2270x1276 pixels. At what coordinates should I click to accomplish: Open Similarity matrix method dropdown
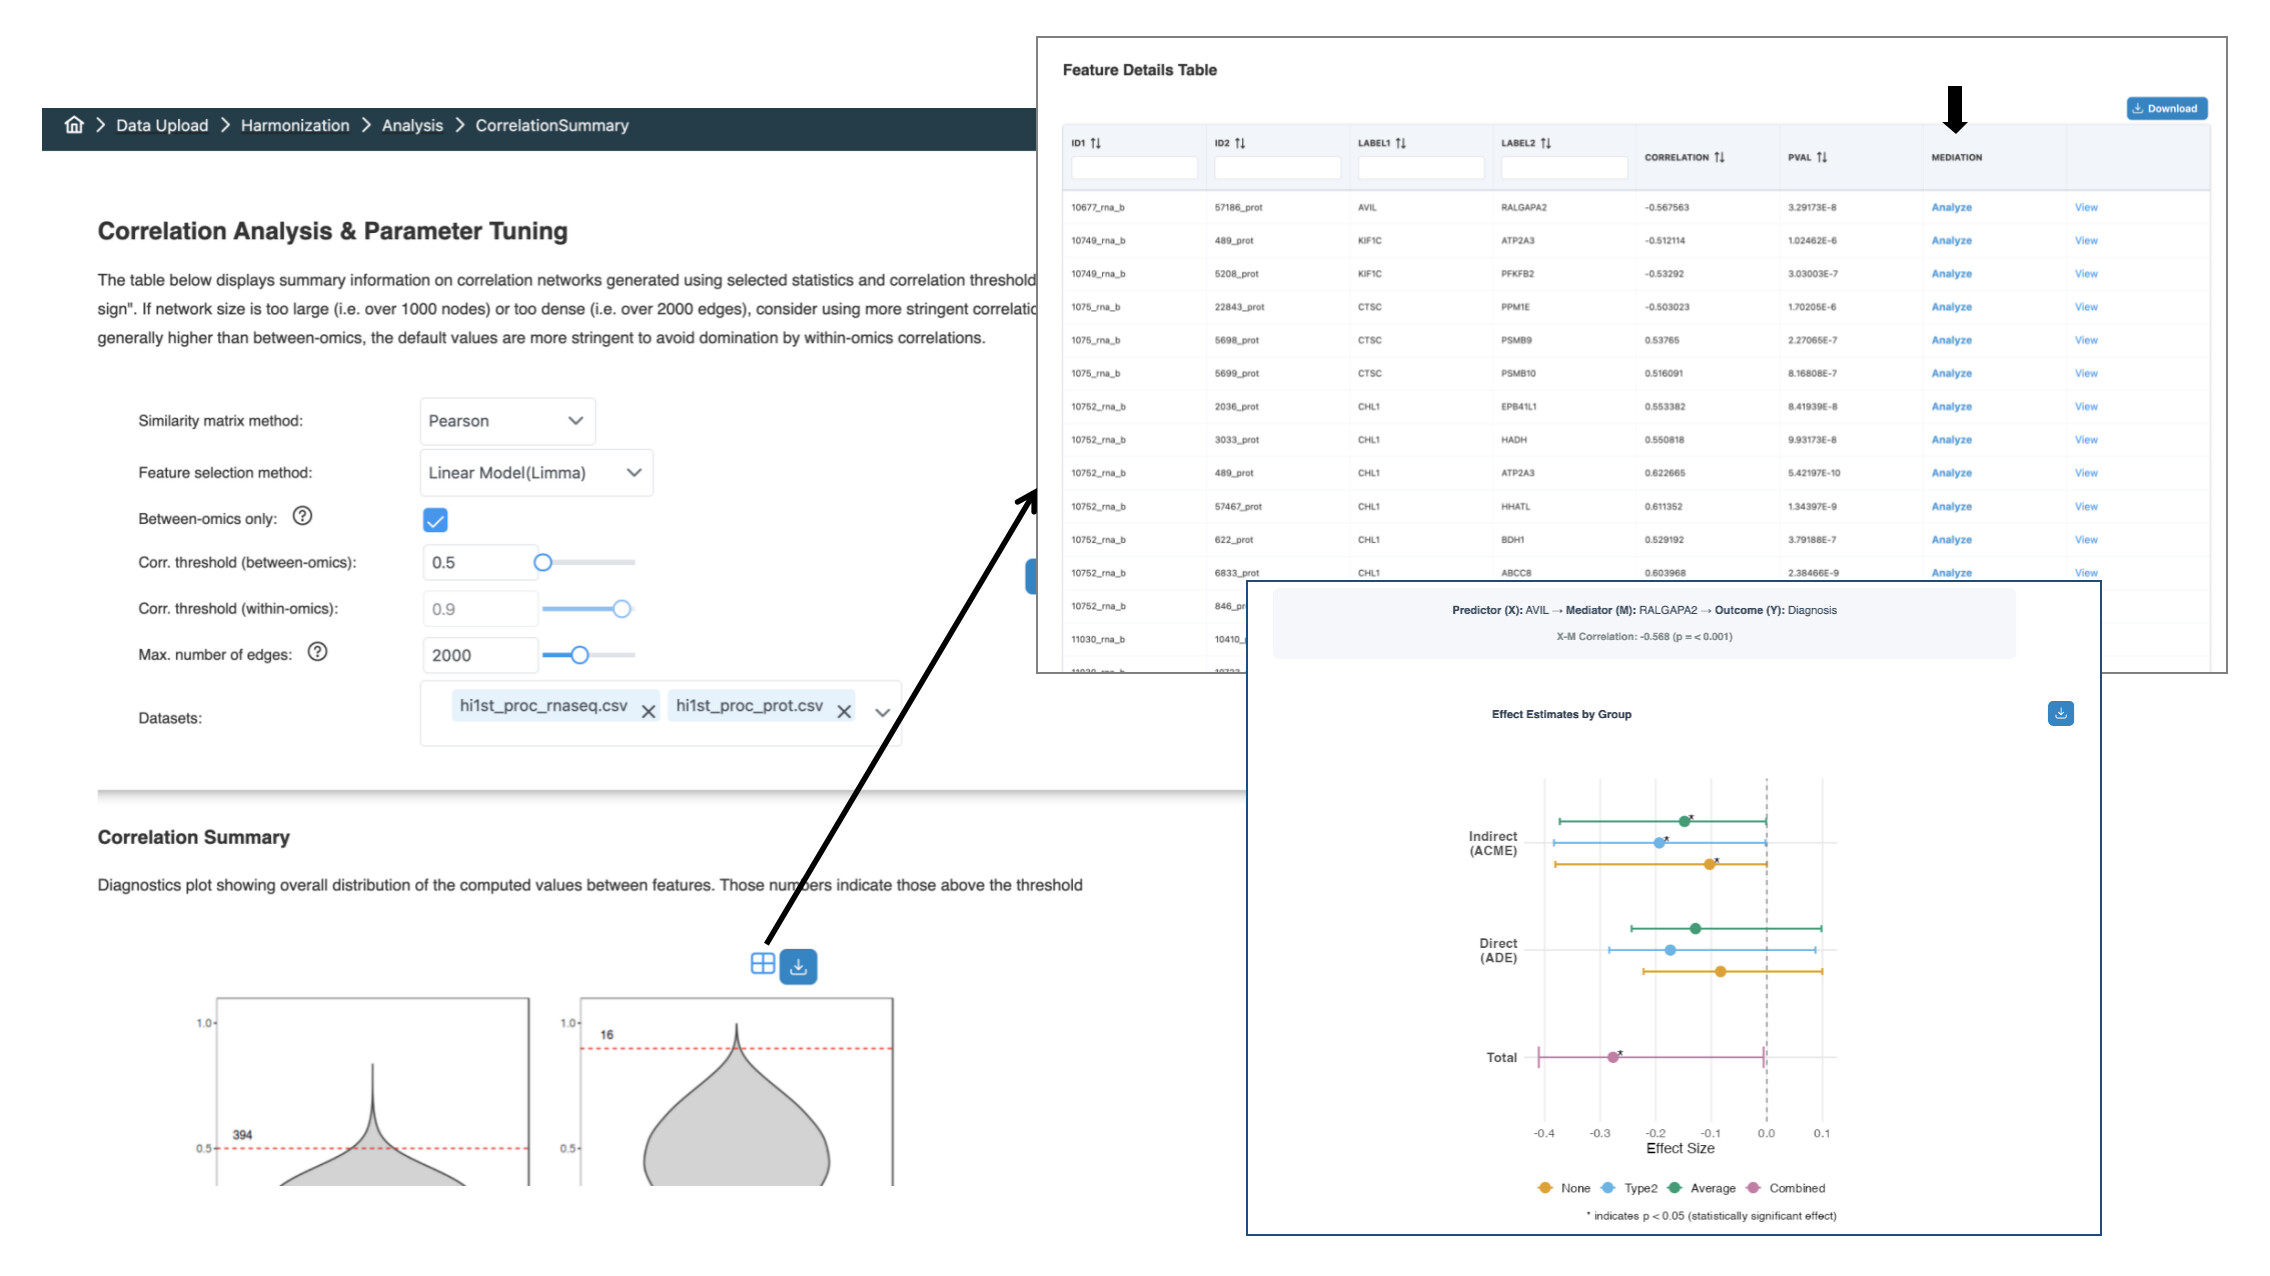[507, 421]
